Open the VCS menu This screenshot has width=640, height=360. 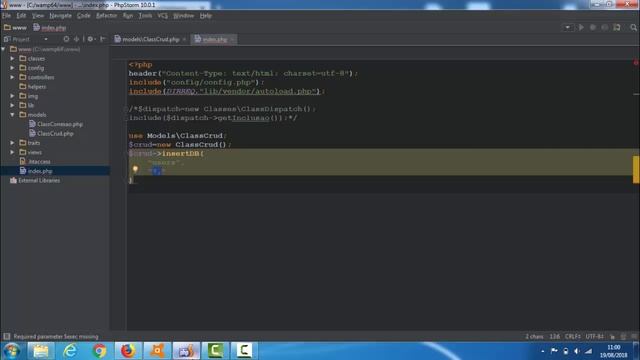[162, 16]
